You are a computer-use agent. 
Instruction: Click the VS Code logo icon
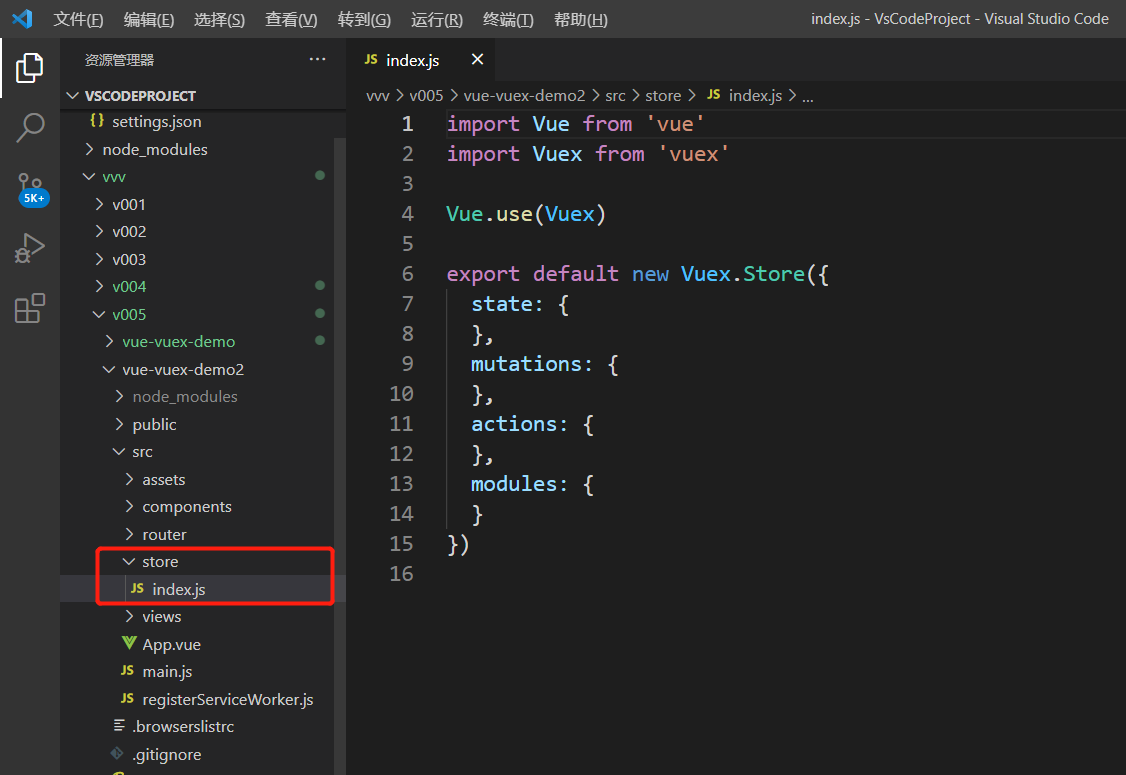point(22,19)
